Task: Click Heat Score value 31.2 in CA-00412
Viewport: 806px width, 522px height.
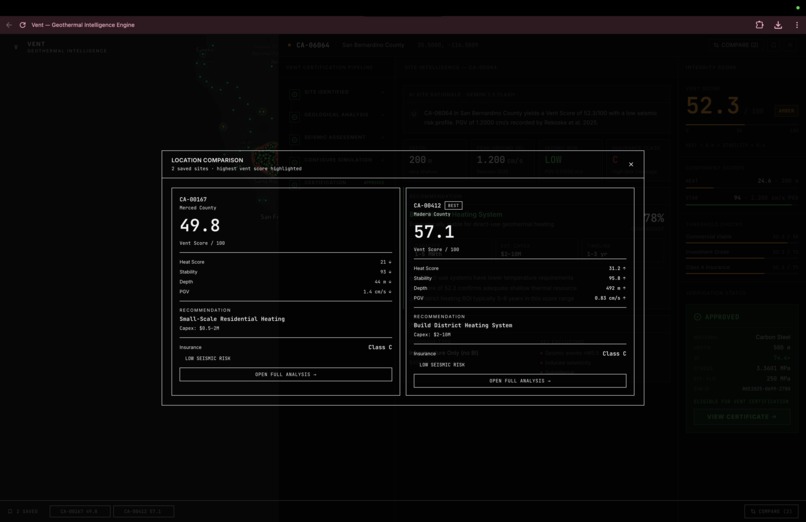Action: coord(617,268)
